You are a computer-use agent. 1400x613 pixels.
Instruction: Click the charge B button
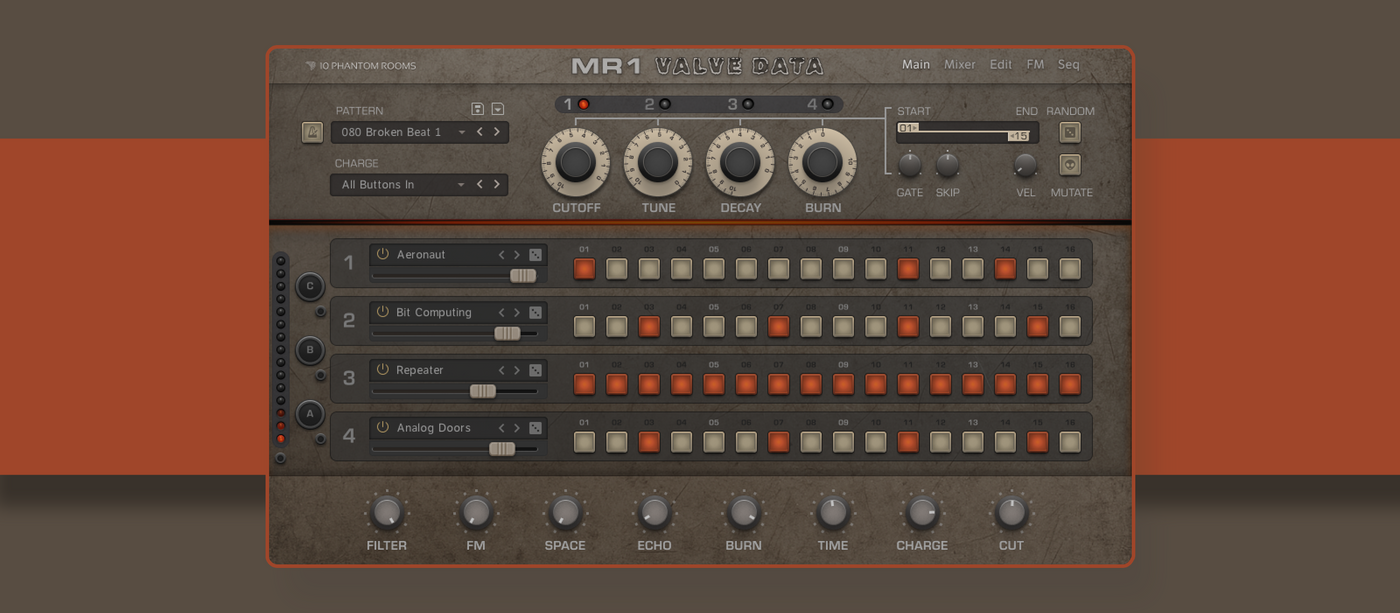310,350
